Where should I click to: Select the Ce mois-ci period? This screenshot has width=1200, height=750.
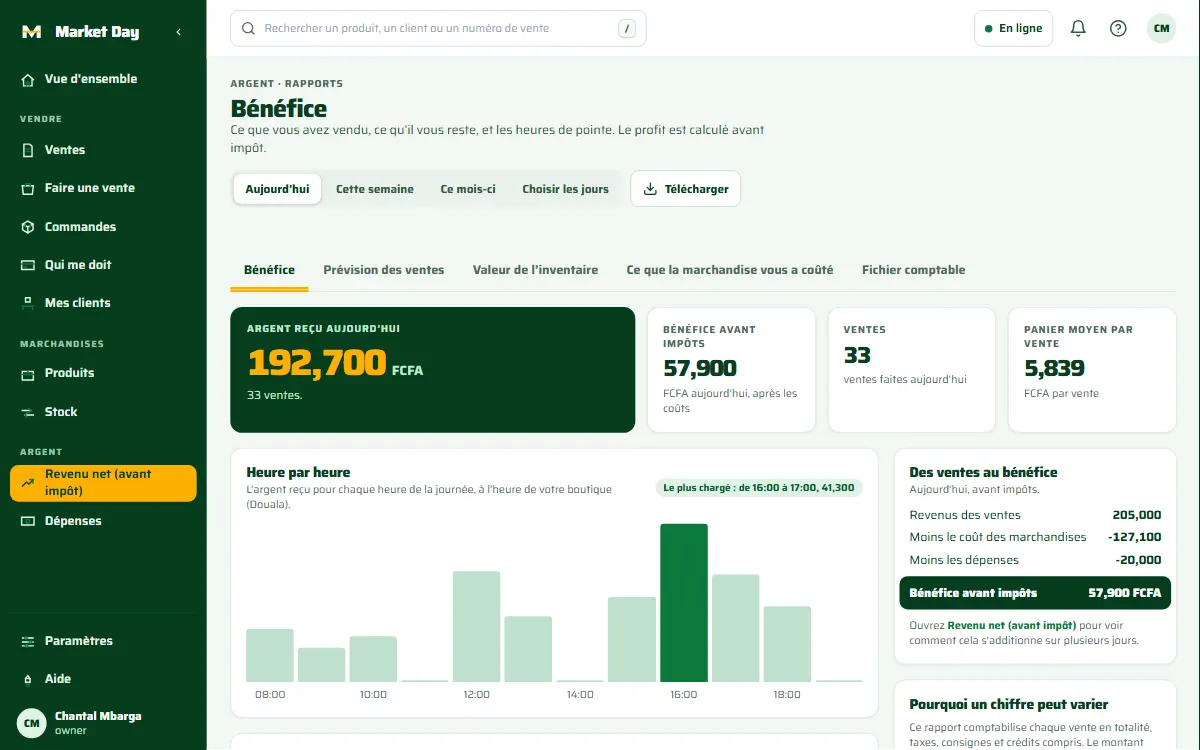point(468,189)
